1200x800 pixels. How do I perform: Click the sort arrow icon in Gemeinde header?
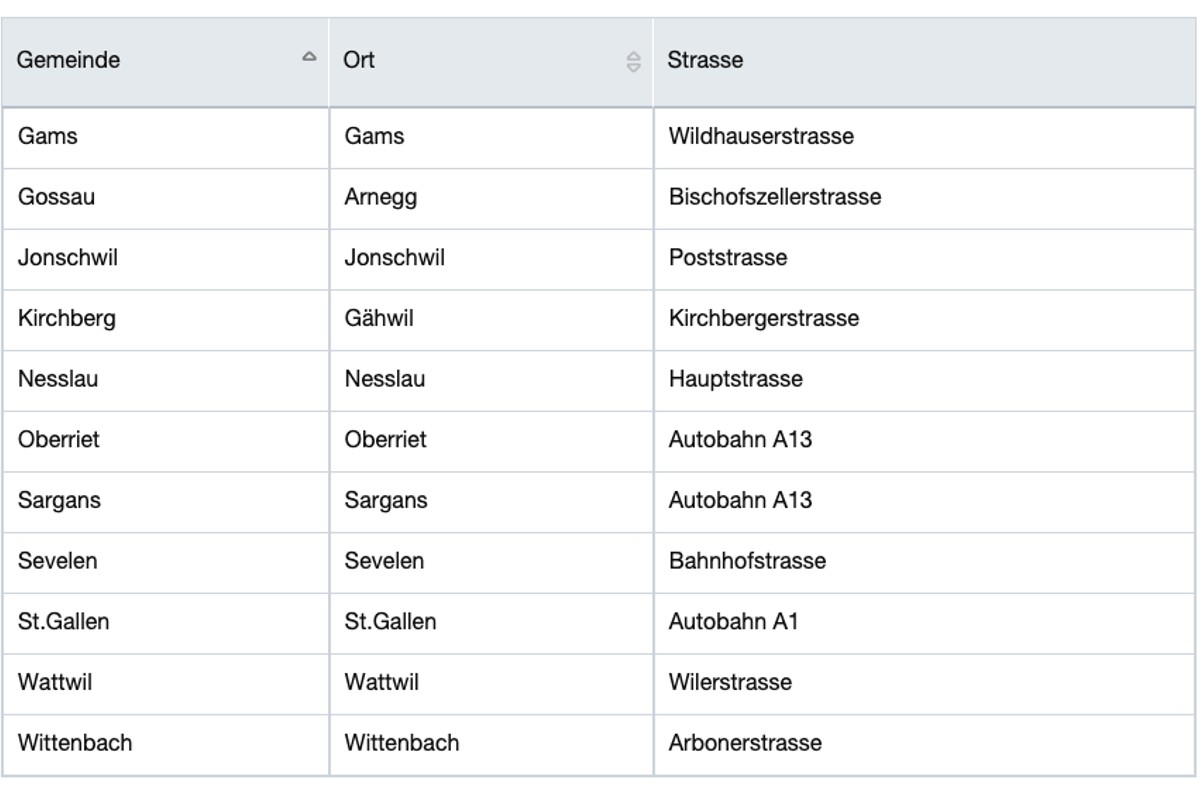pyautogui.click(x=309, y=57)
